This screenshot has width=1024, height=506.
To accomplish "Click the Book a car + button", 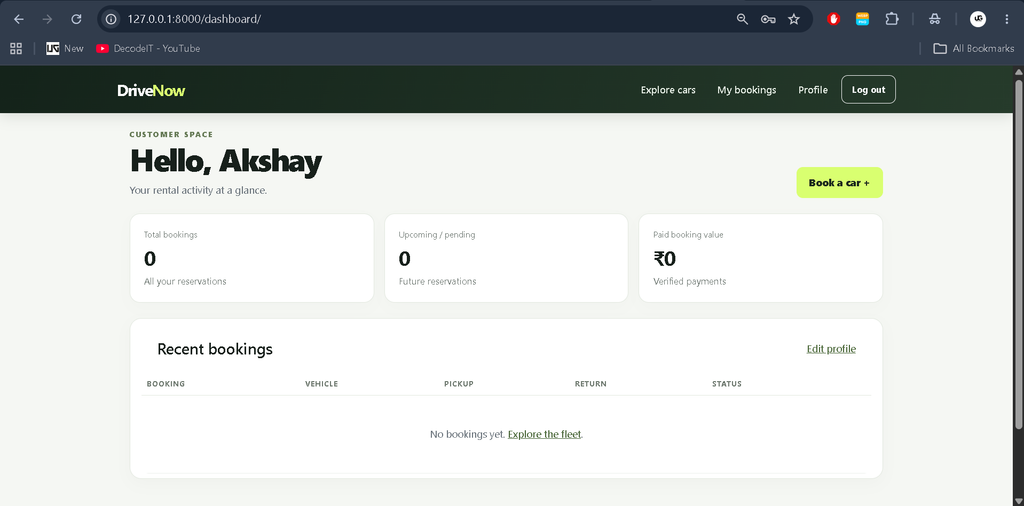I will click(x=839, y=183).
